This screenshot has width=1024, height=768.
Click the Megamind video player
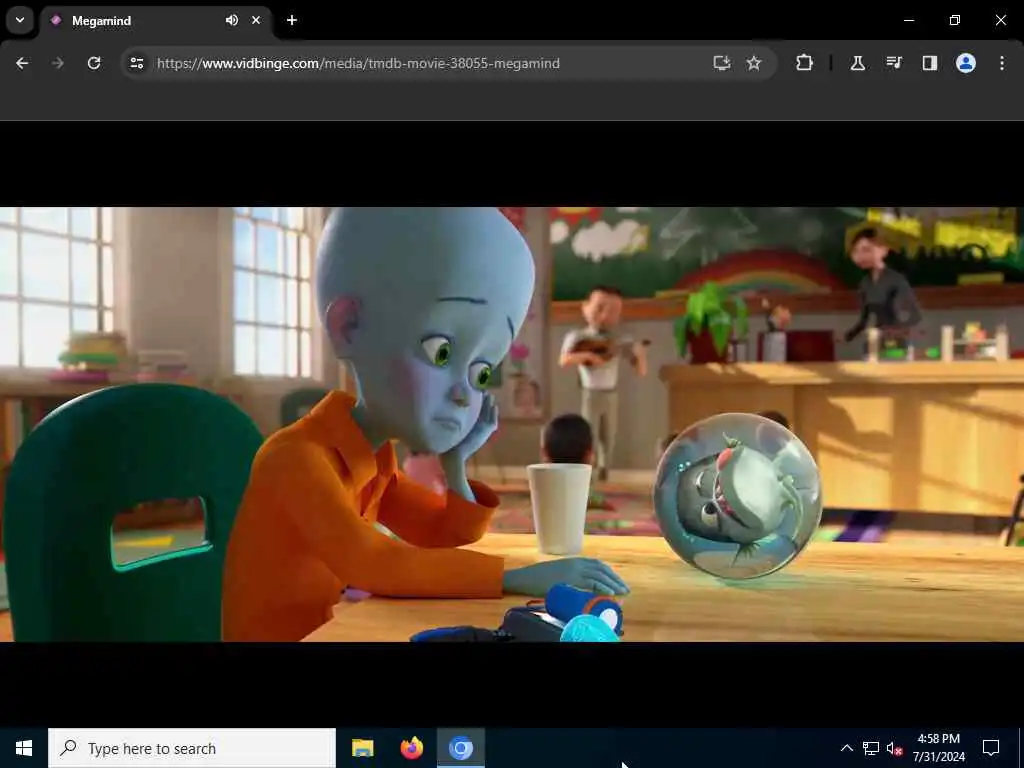[512, 424]
